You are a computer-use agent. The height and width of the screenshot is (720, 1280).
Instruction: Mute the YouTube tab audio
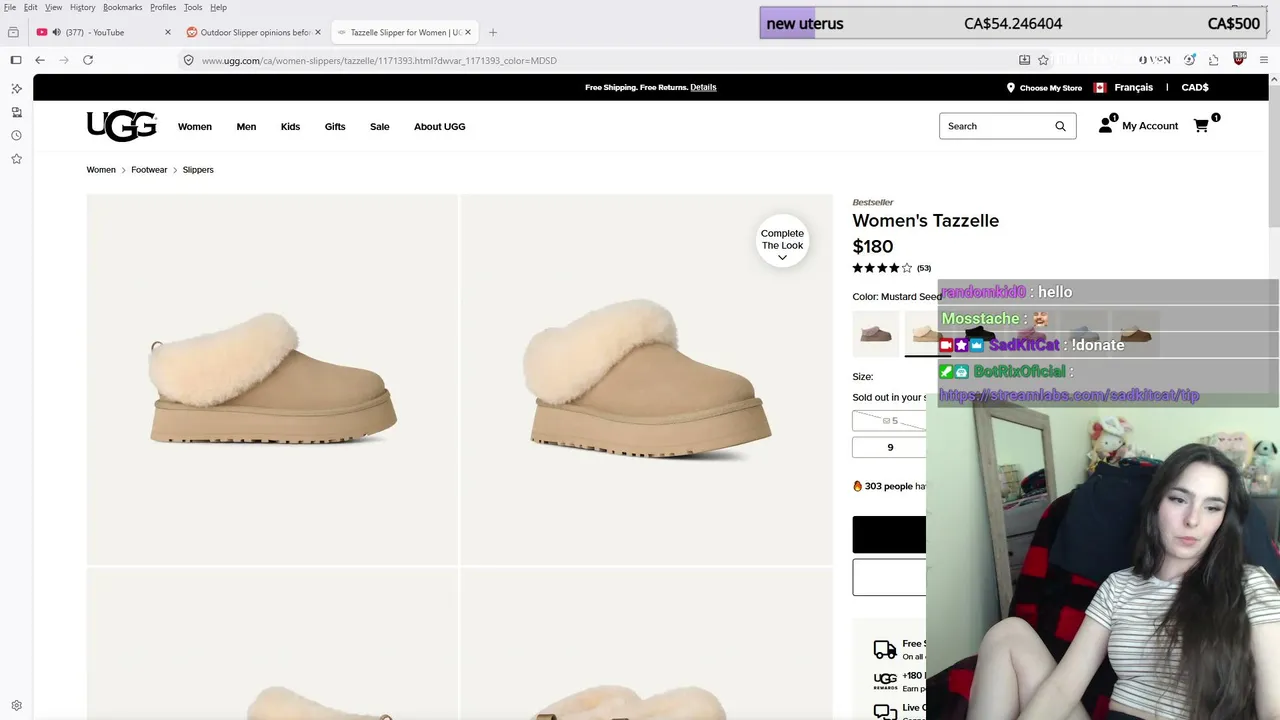tap(56, 32)
